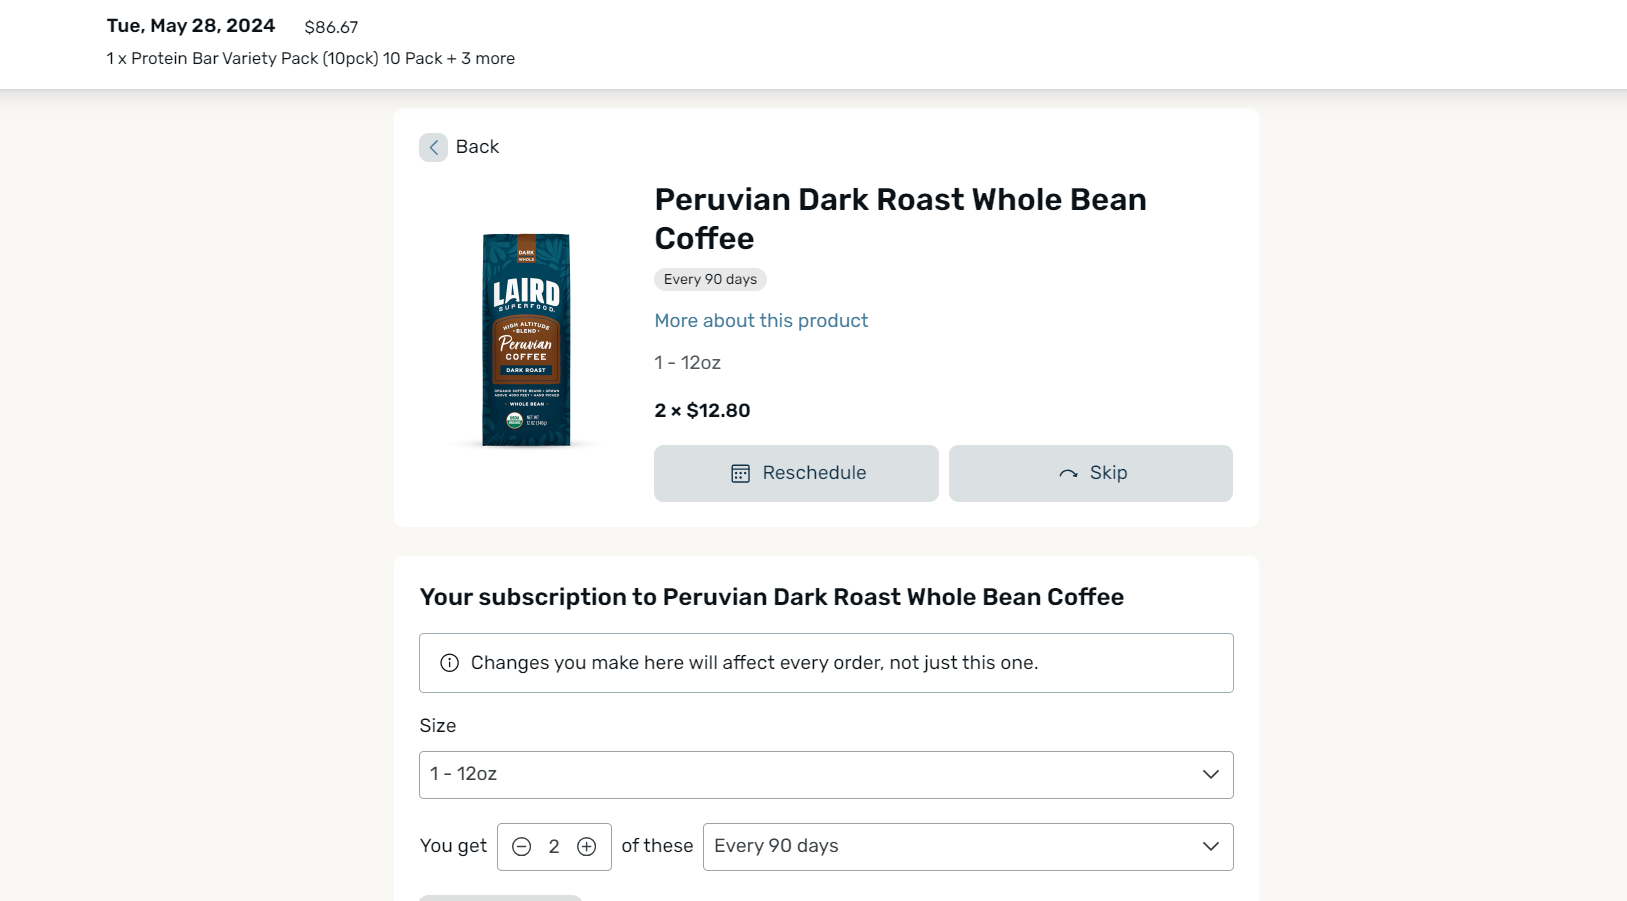The width and height of the screenshot is (1627, 901).
Task: Open the Size dropdown showing 1 - 12oz
Action: (x=826, y=775)
